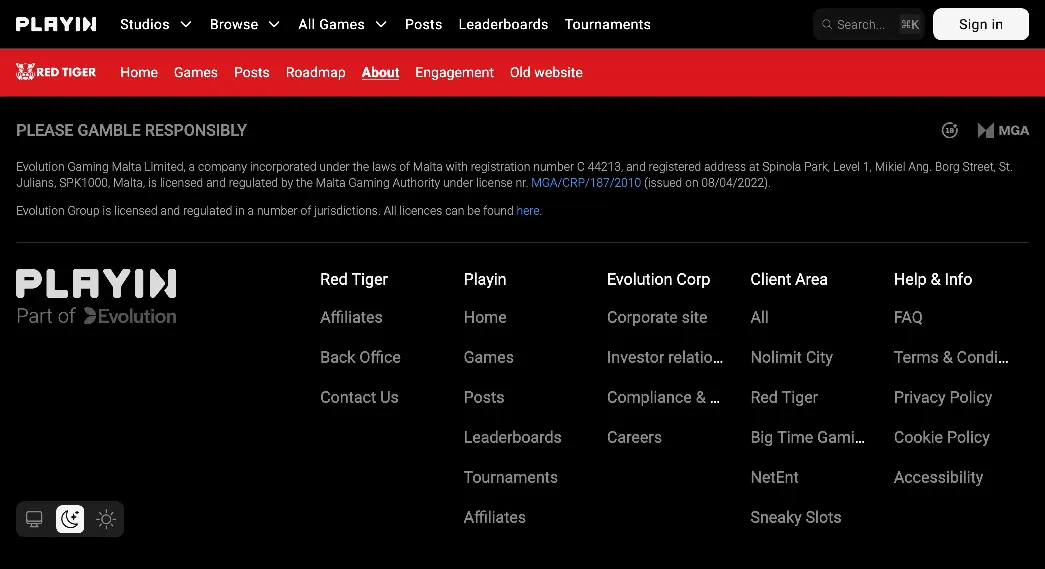
Task: Select system theme monitor icon
Action: pos(34,519)
